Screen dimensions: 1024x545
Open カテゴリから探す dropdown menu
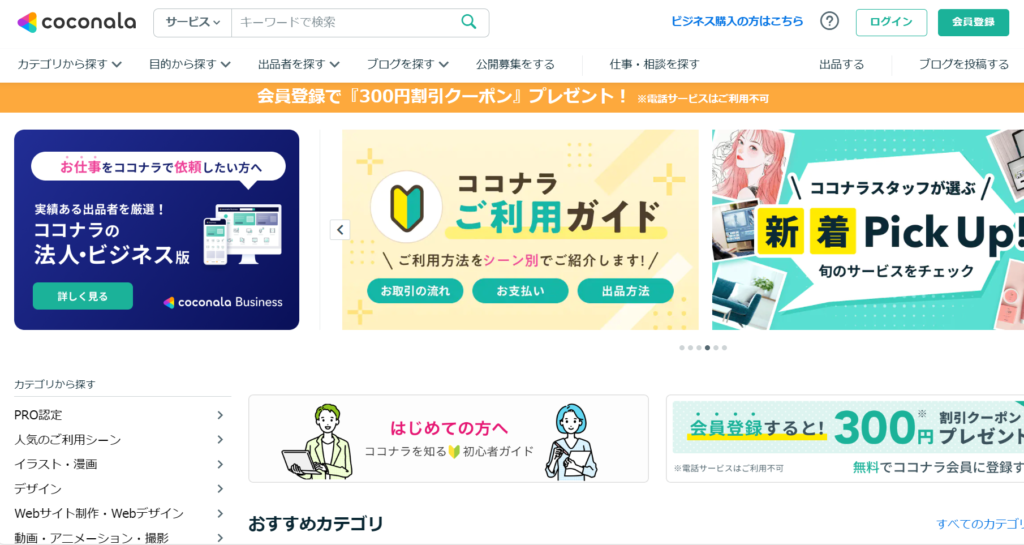pos(69,64)
